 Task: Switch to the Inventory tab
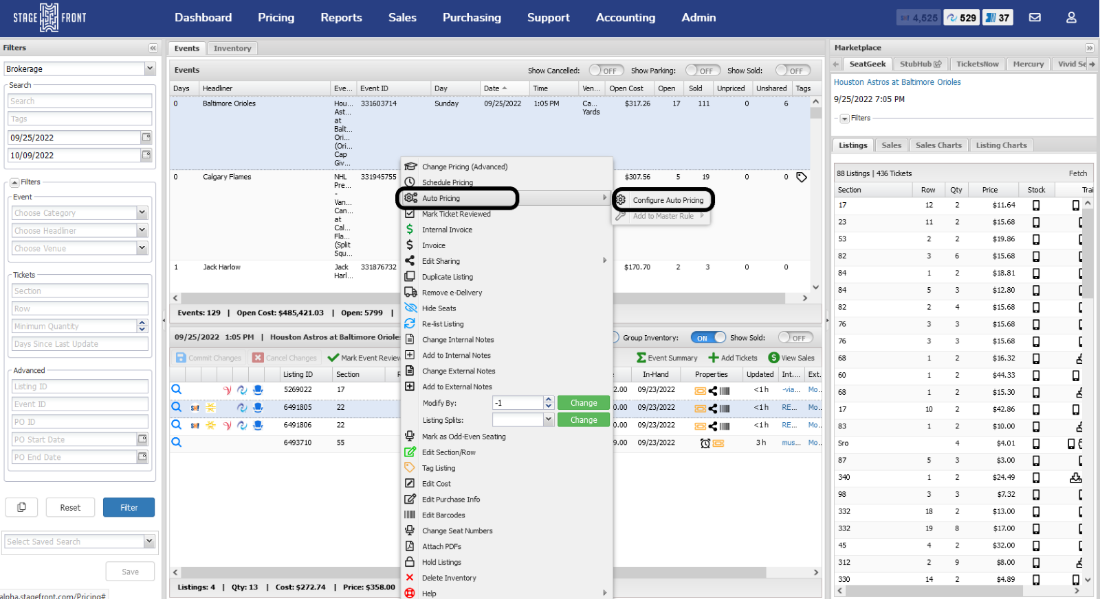(x=232, y=48)
